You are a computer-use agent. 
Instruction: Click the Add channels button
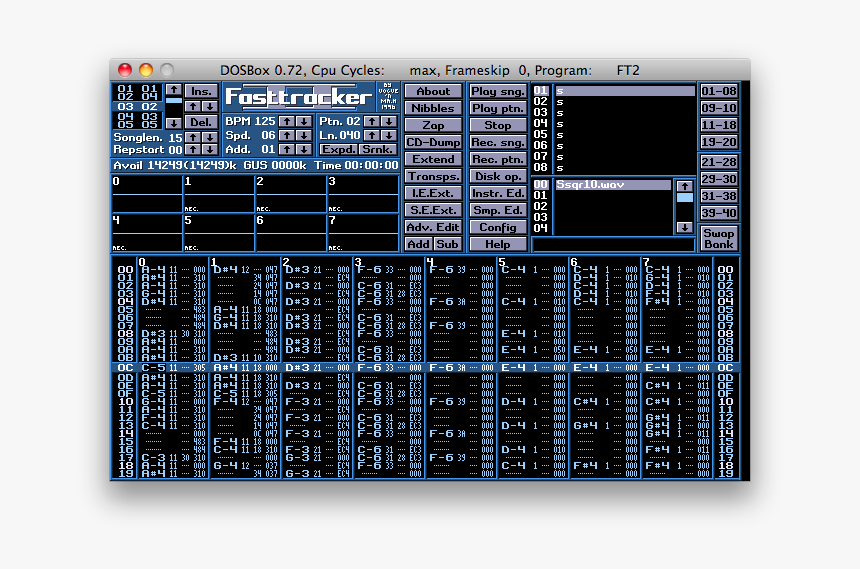click(x=418, y=244)
